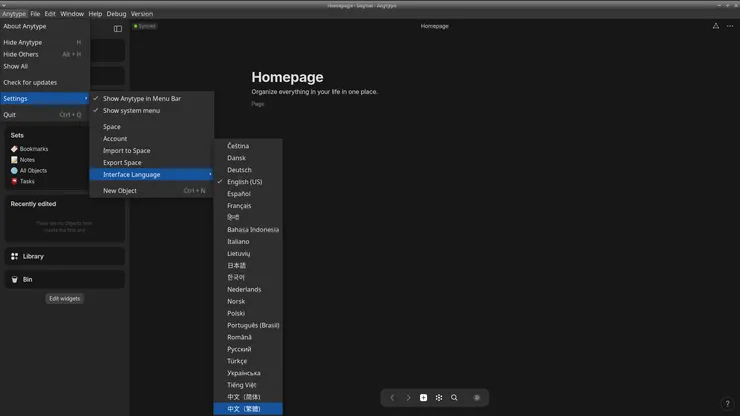The width and height of the screenshot is (740, 416).
Task: Switch language to Tiếng Việt
Action: pyautogui.click(x=248, y=385)
